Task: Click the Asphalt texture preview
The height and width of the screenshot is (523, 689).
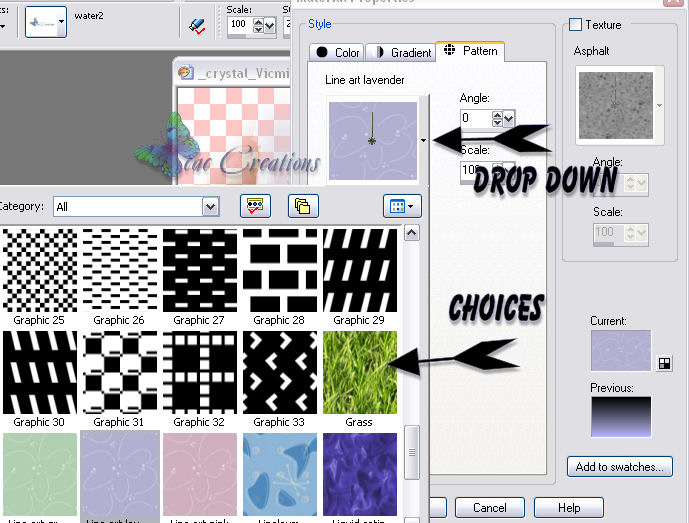Action: pos(616,105)
